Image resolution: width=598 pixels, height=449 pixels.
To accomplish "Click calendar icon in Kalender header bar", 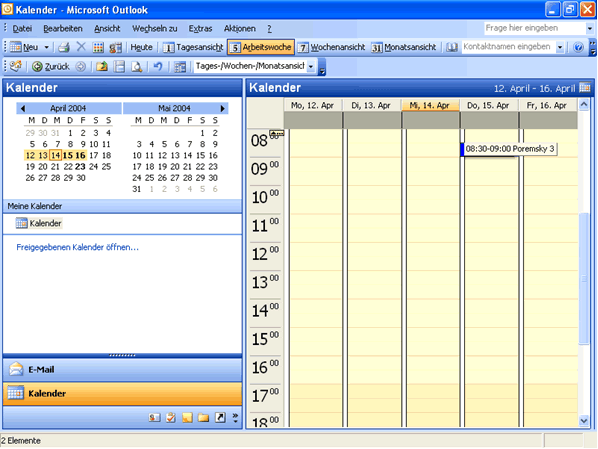I will [585, 88].
